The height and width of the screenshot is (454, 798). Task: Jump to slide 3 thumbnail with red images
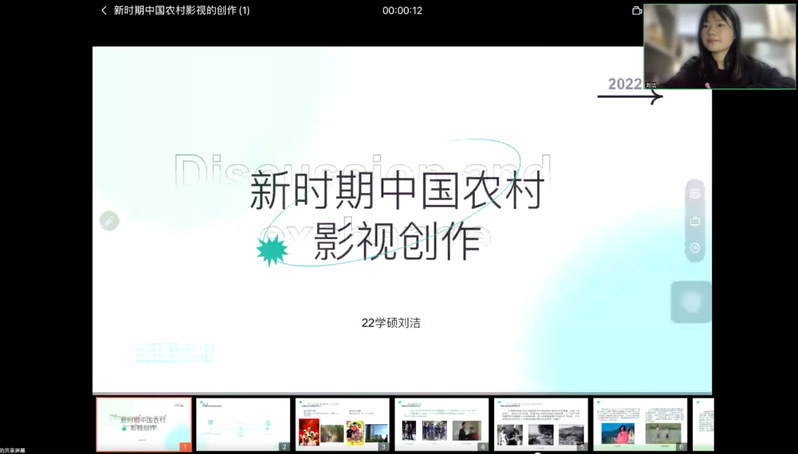click(x=342, y=424)
